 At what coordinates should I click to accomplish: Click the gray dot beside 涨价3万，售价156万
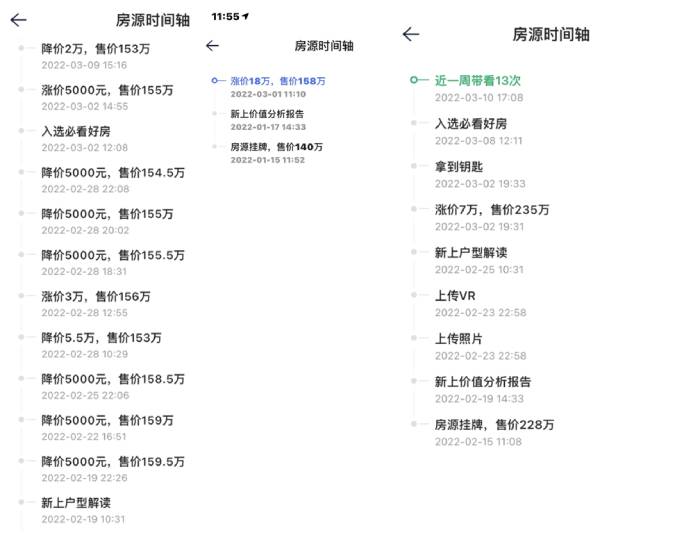click(x=21, y=296)
